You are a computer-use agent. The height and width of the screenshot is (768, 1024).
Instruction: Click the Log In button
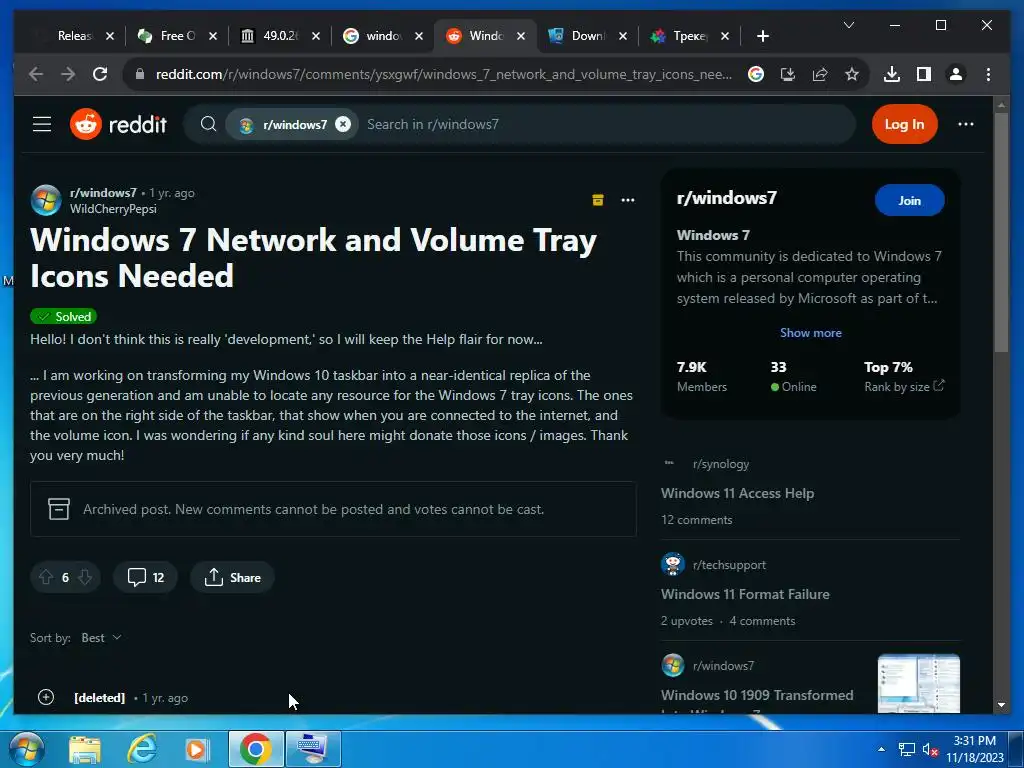click(x=904, y=124)
